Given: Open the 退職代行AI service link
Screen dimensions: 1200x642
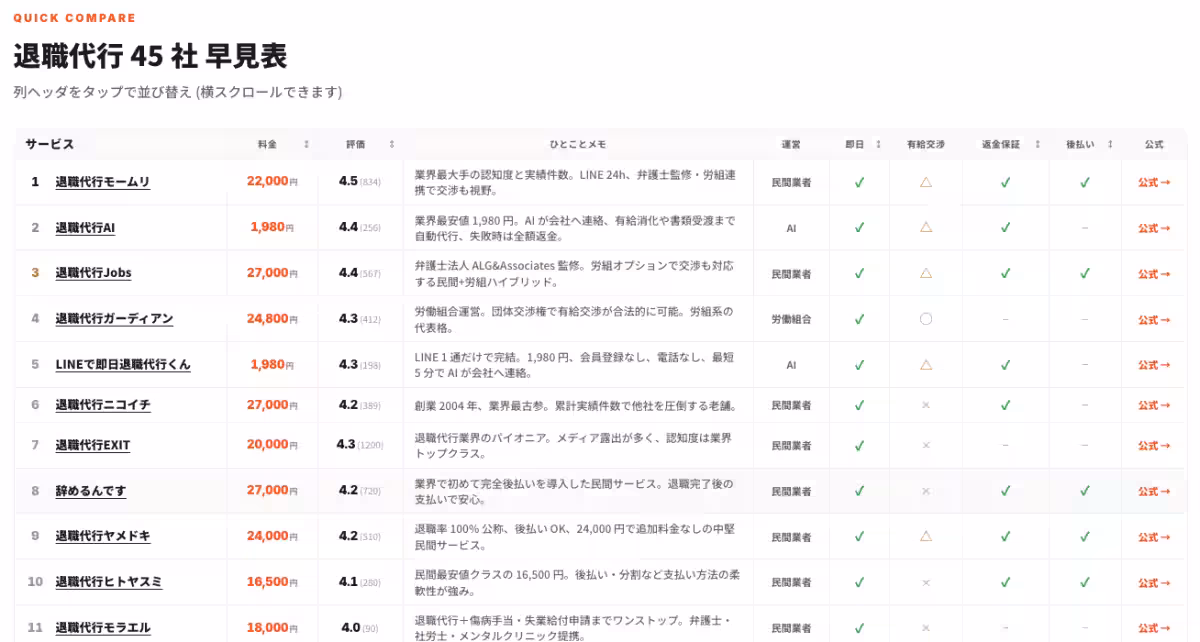Looking at the screenshot, I should pos(85,228).
